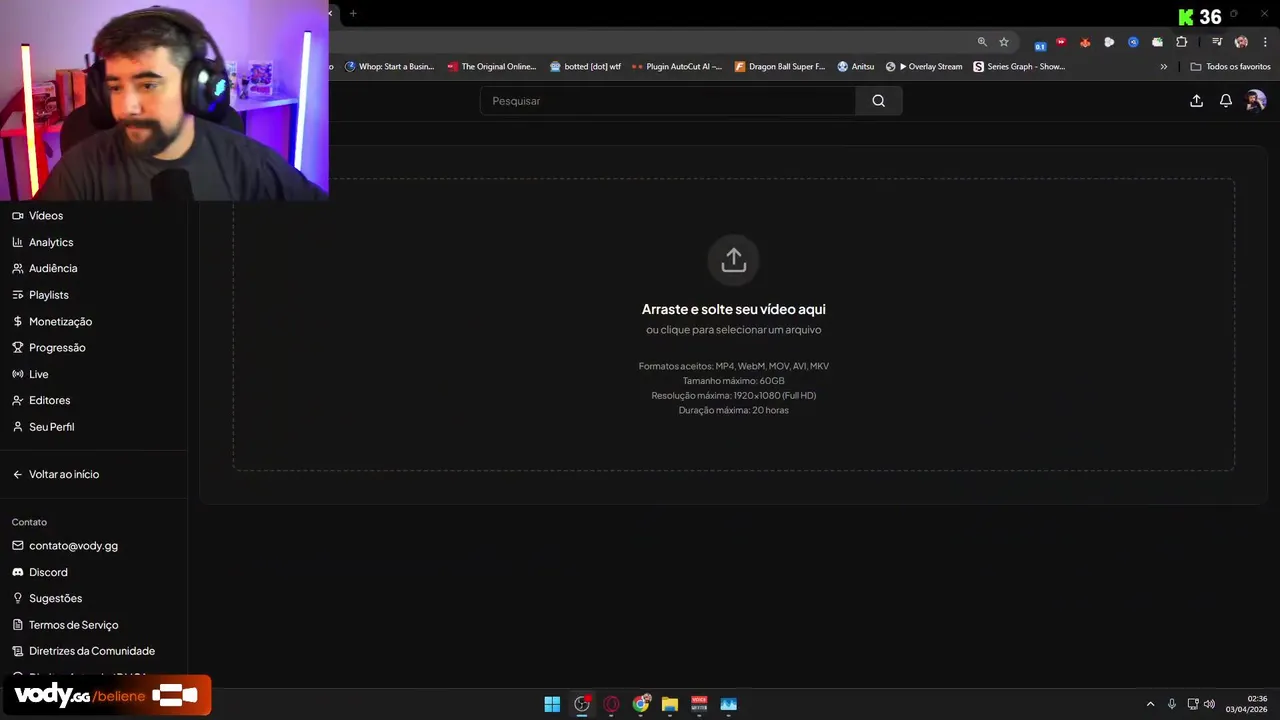The width and height of the screenshot is (1280, 720).
Task: Bookmark this page with the star icon
Action: pyautogui.click(x=1004, y=42)
